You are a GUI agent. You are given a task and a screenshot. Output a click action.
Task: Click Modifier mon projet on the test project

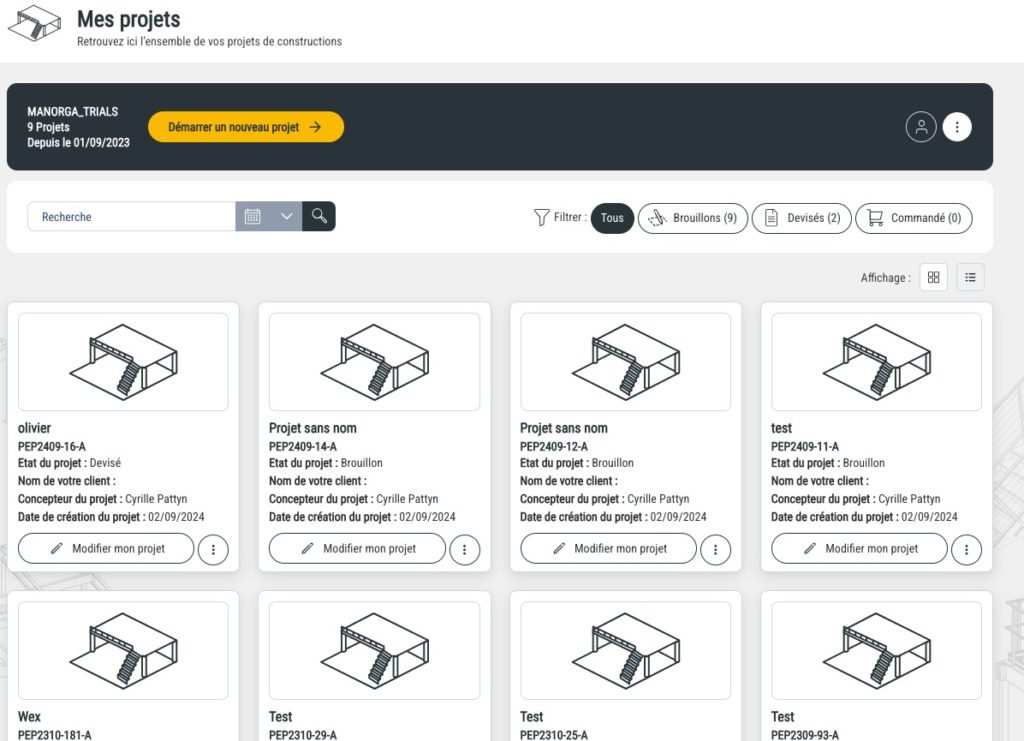(858, 548)
